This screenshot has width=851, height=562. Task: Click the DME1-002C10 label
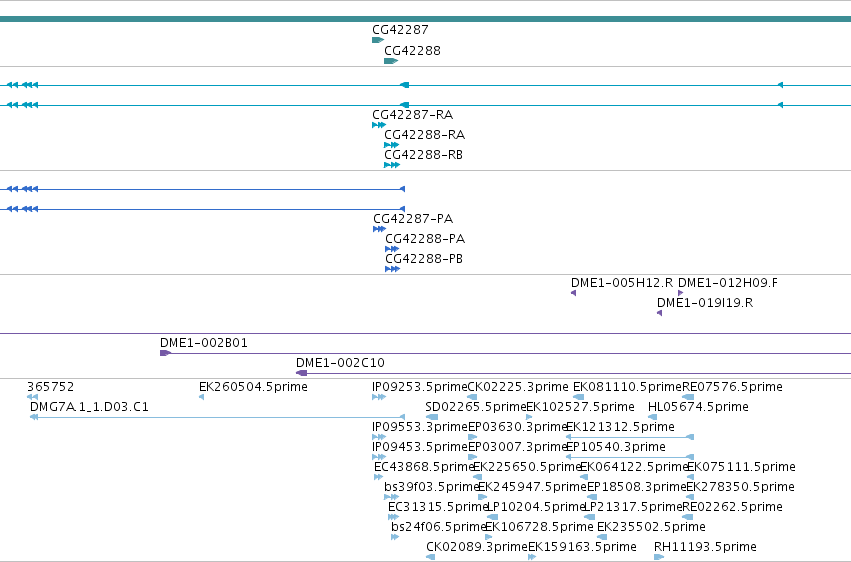(x=340, y=363)
